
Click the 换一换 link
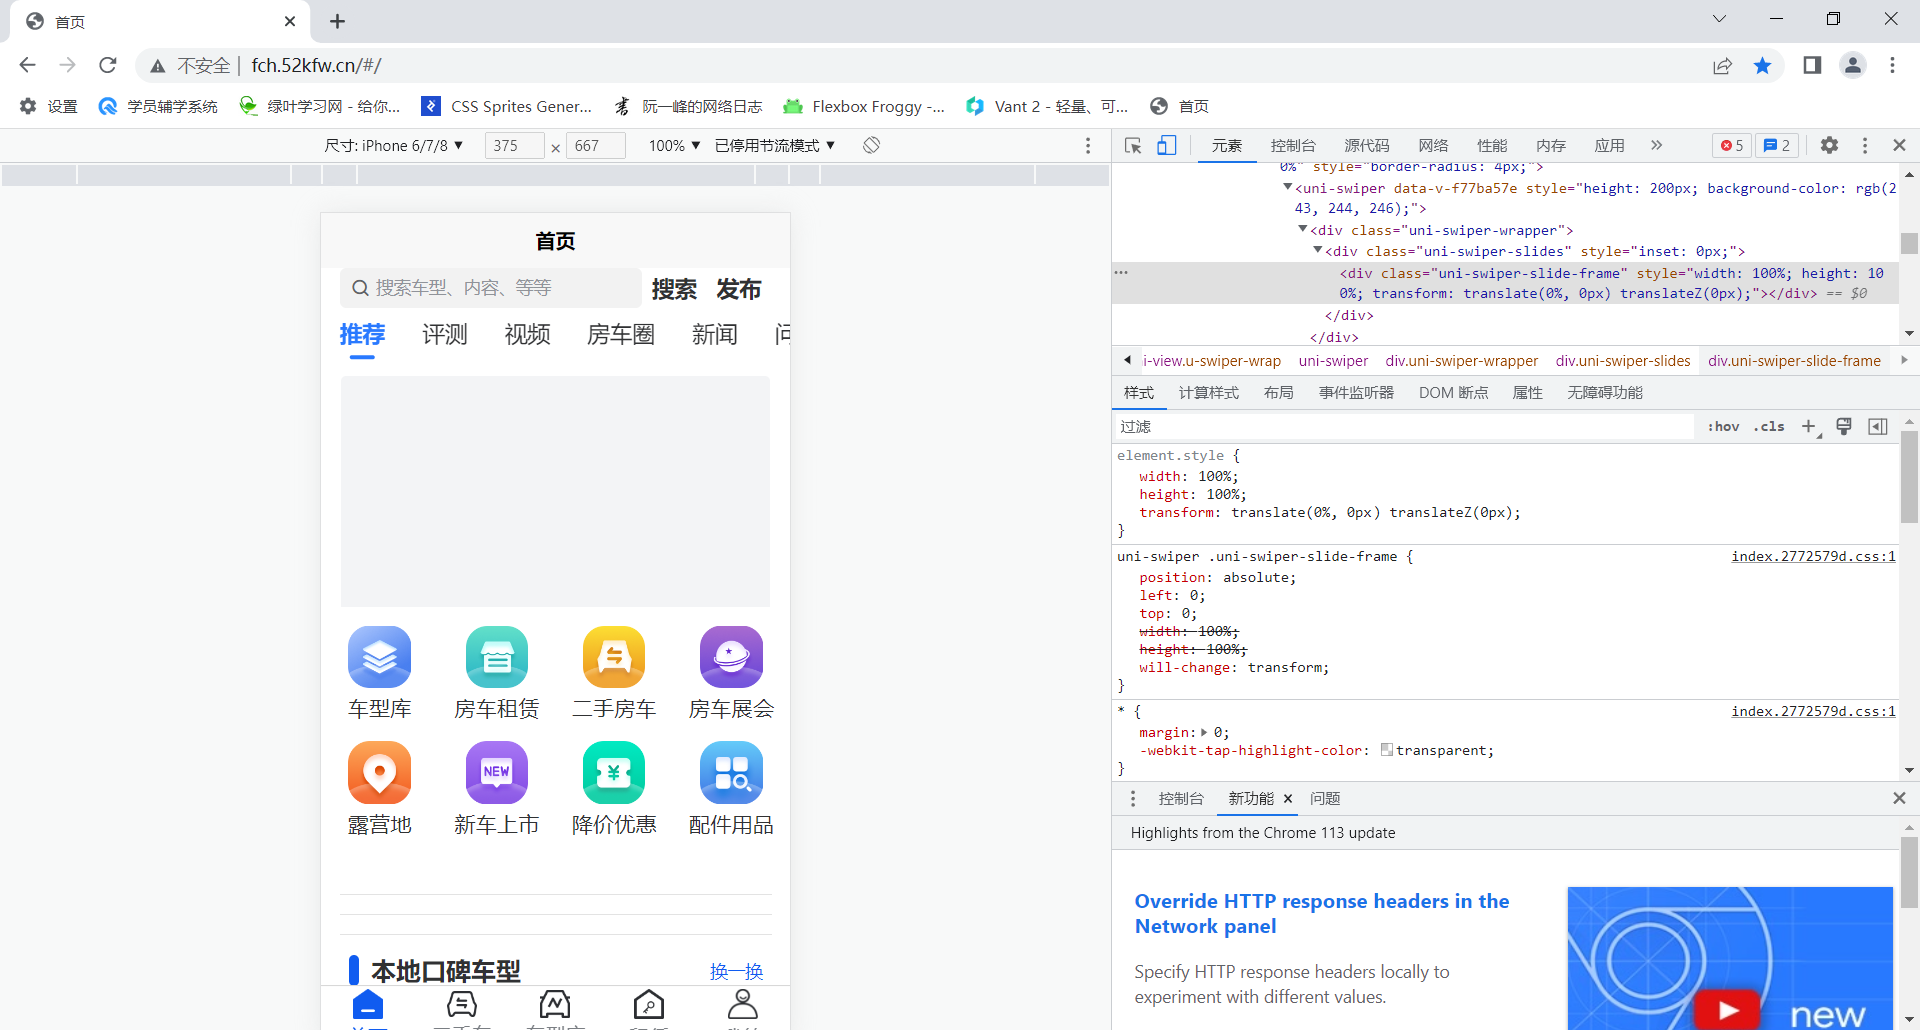click(736, 971)
